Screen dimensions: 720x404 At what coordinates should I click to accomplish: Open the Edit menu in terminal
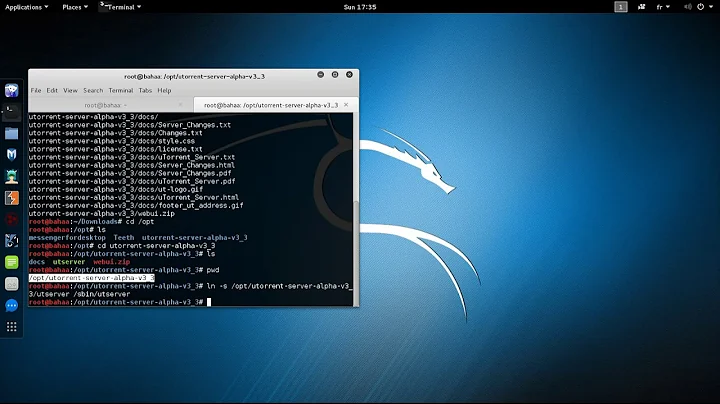pos(52,90)
